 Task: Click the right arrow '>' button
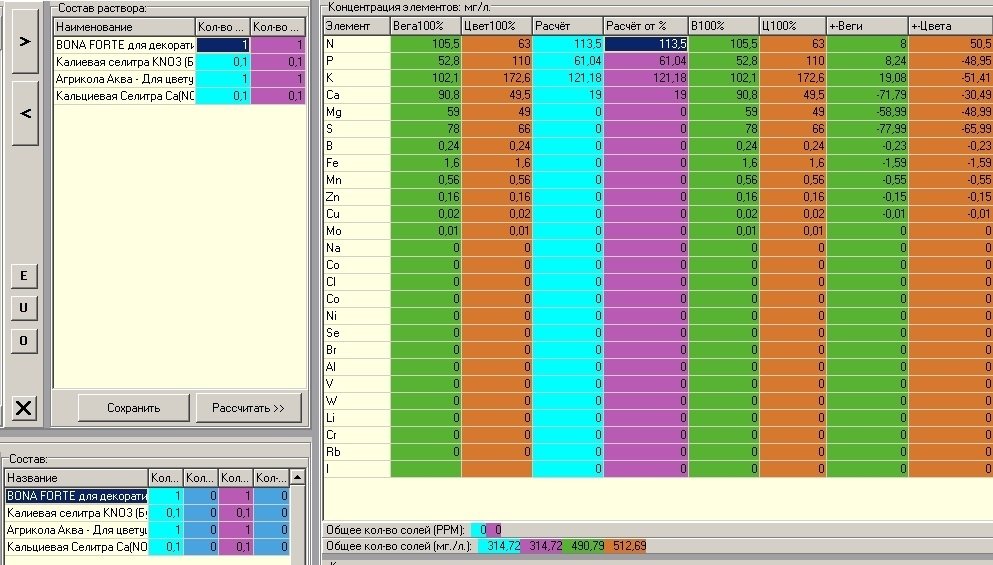coord(25,42)
